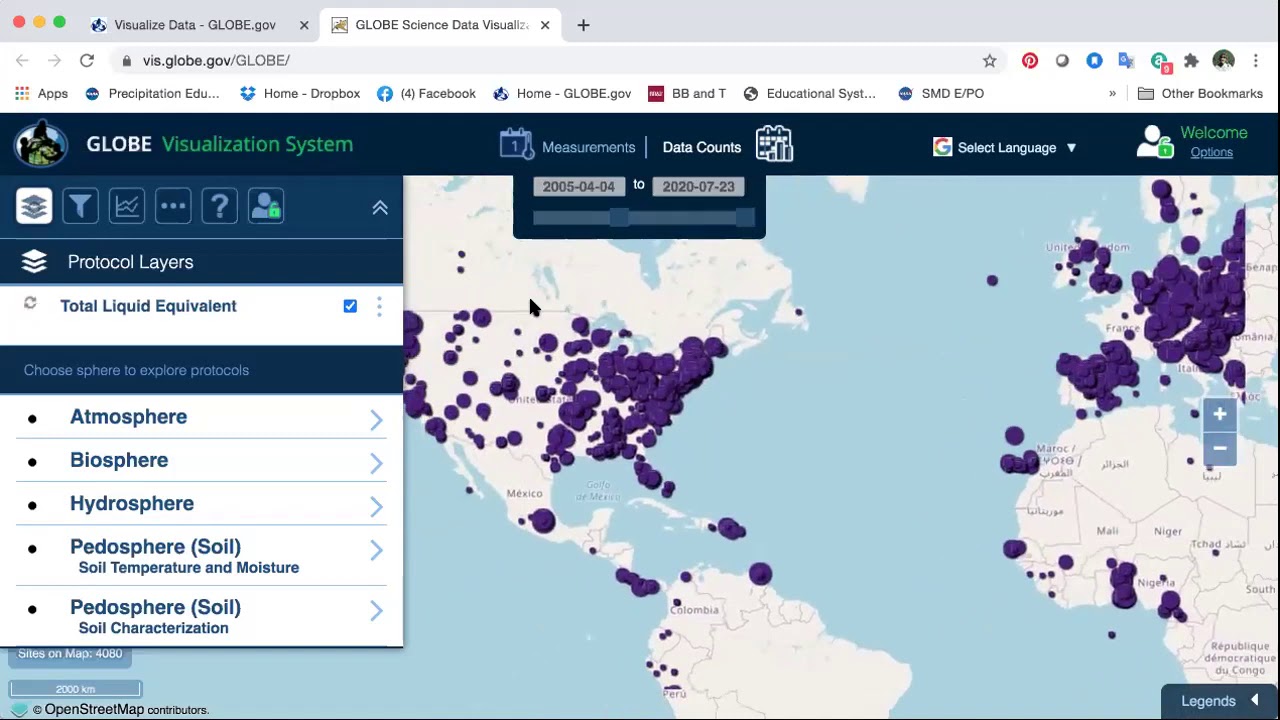Uncheck the Total Liquid Equivalent layer checkbox
This screenshot has height=720, width=1280.
[350, 306]
